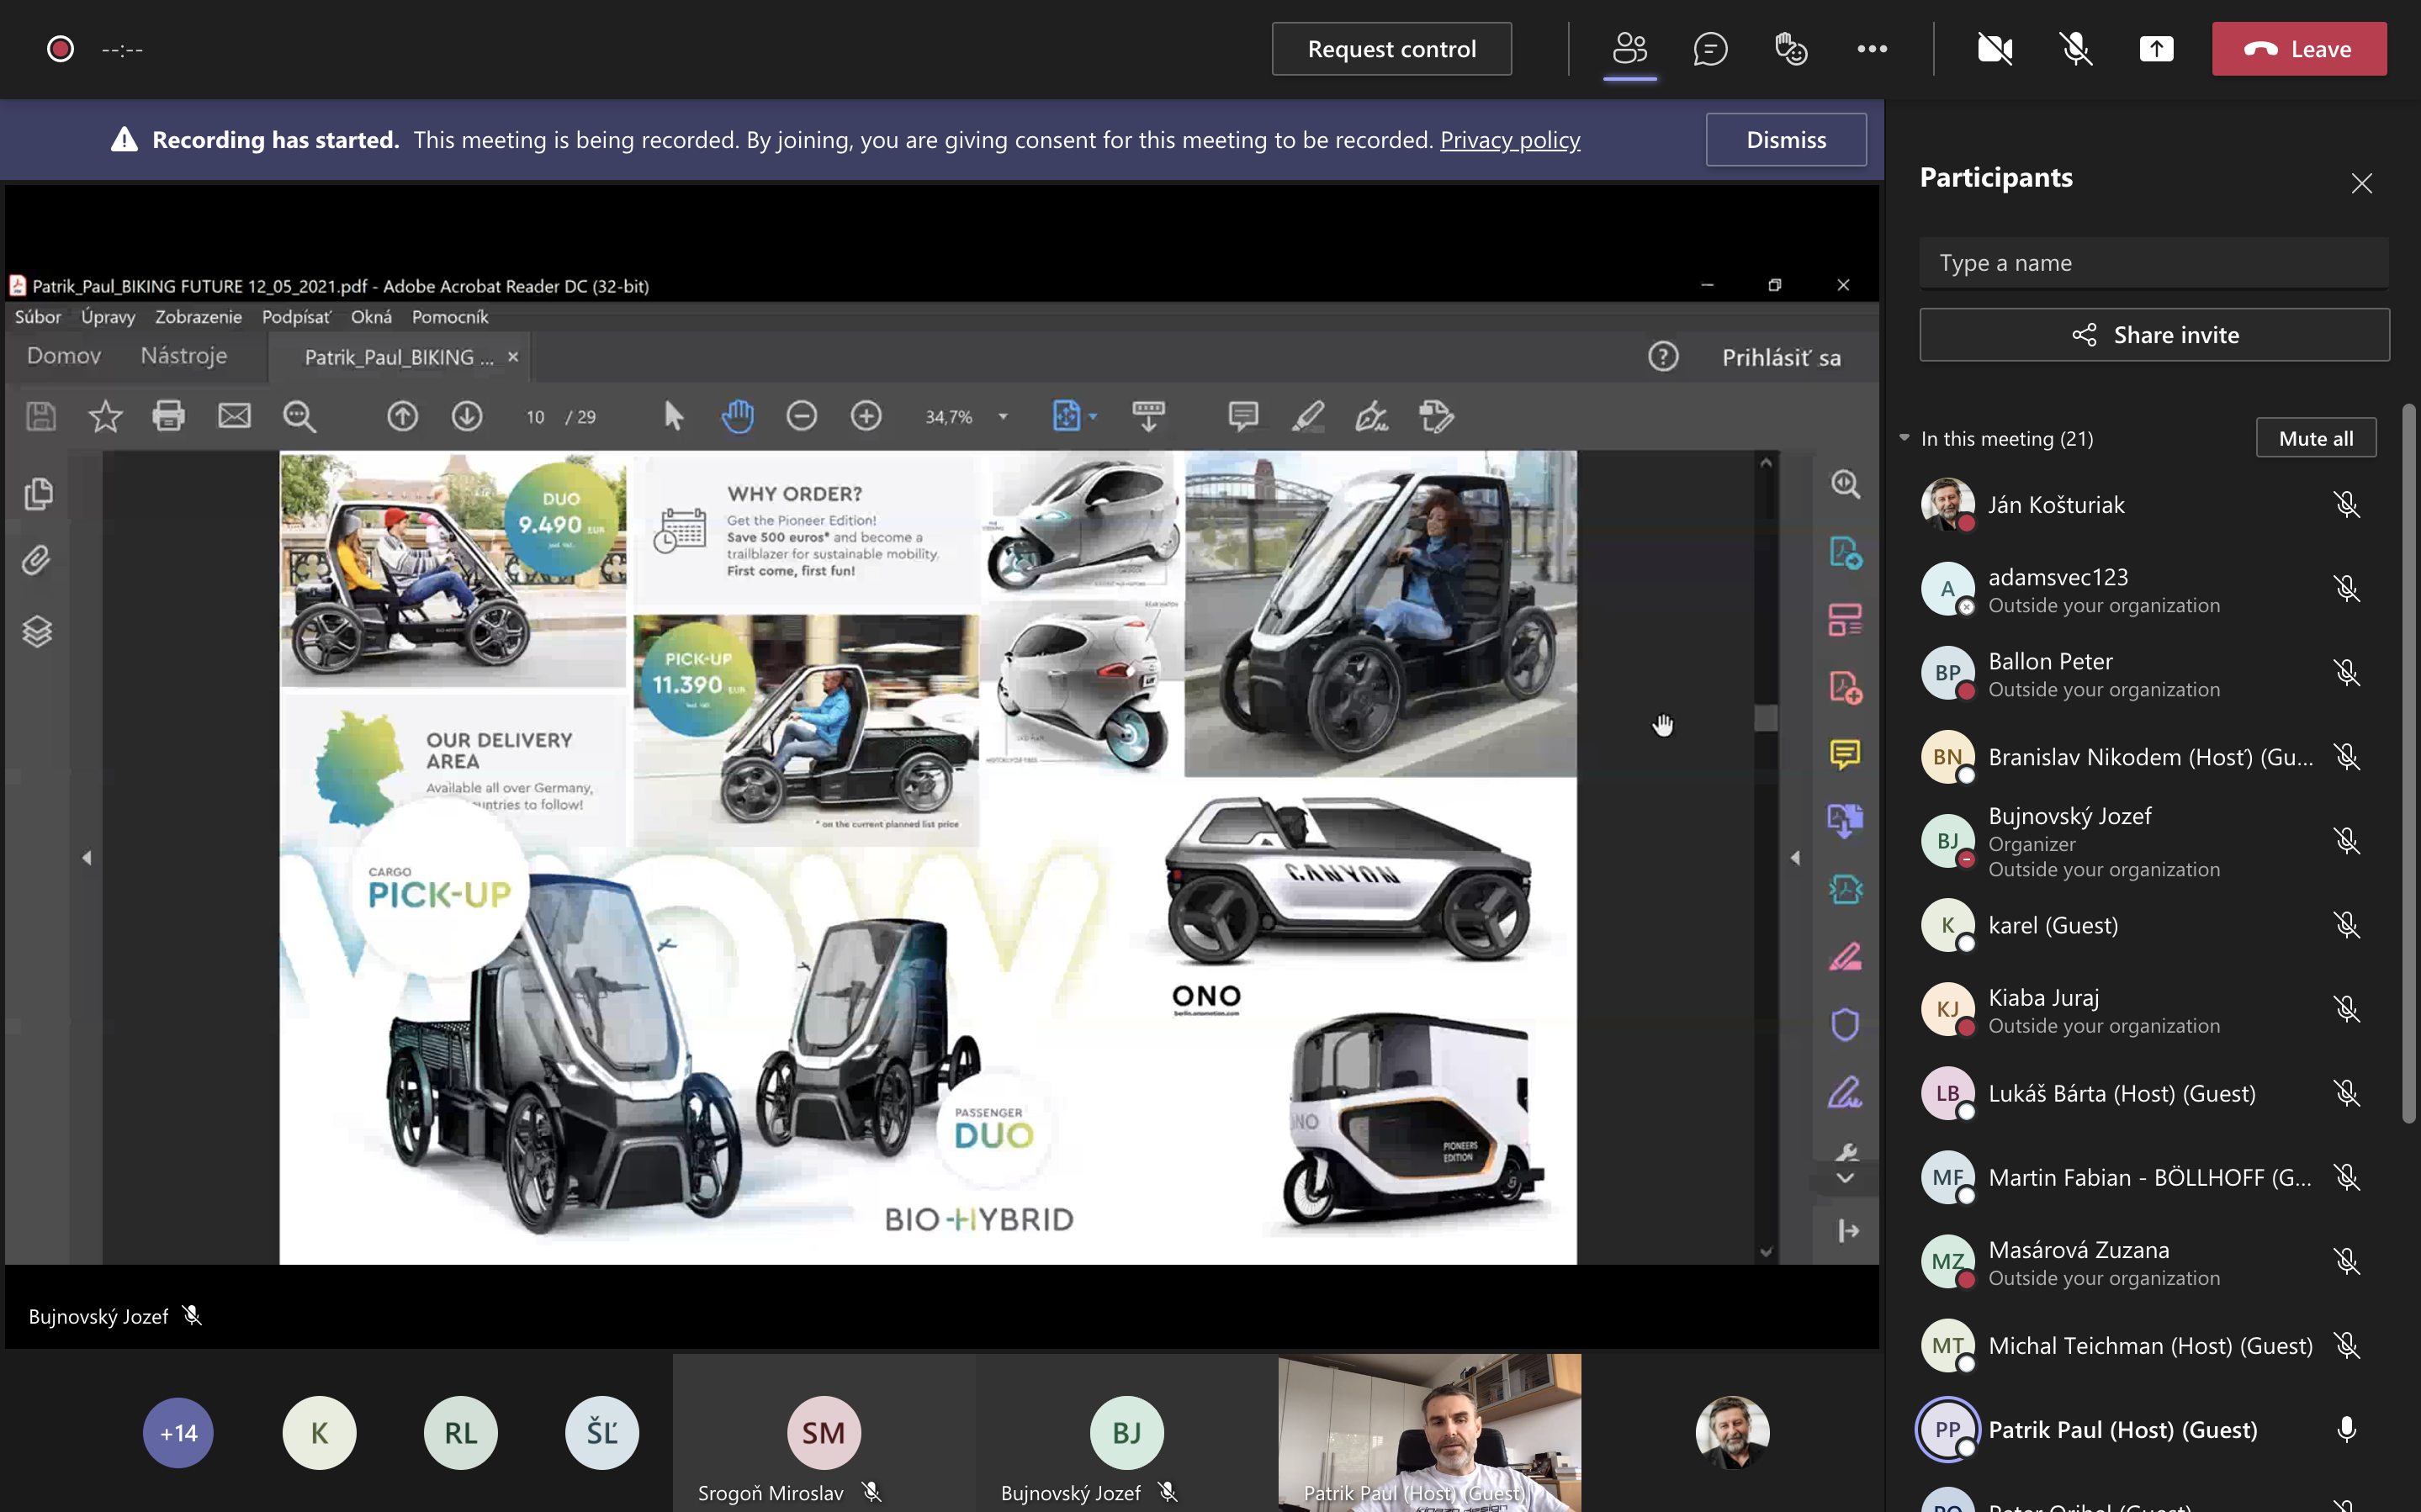Click the find text magnifier icon

pos(299,416)
